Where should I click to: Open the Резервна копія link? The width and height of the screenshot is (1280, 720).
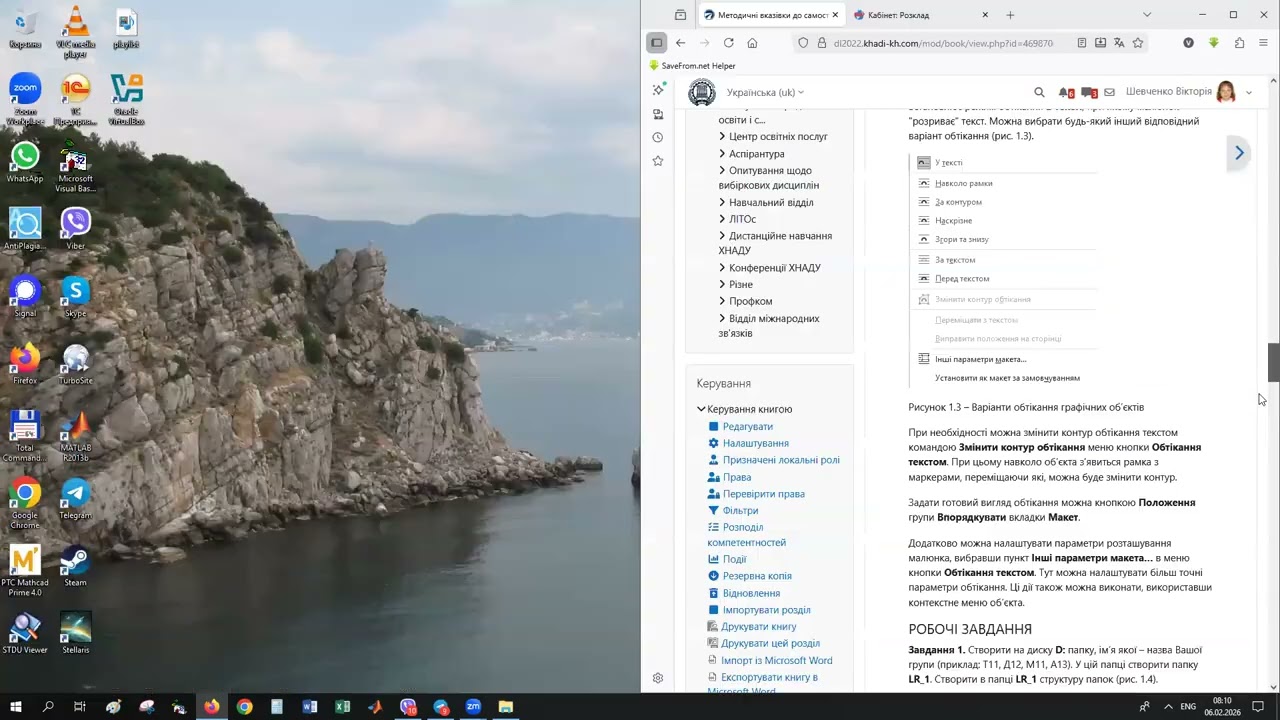(x=757, y=576)
